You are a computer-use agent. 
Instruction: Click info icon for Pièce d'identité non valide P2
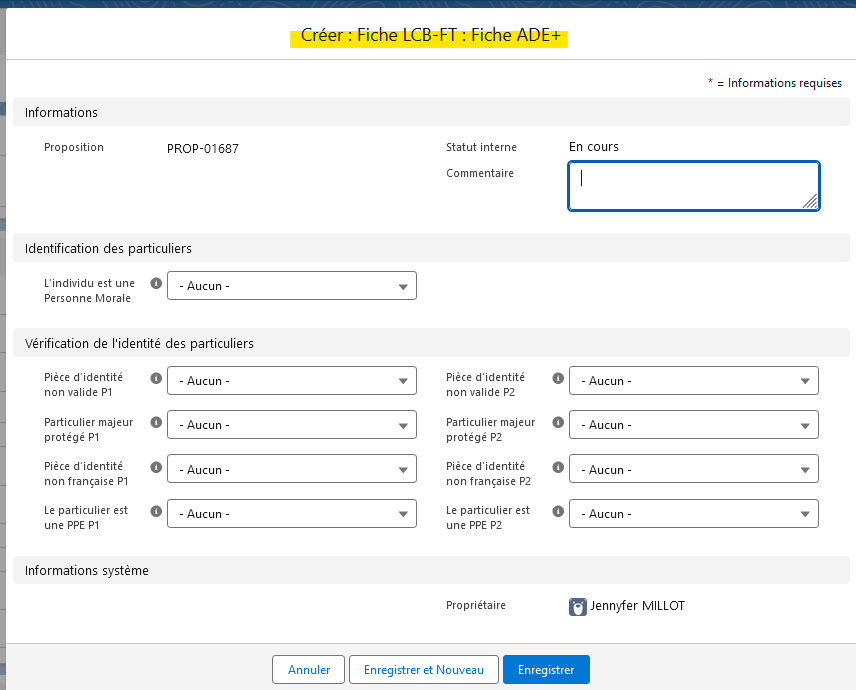(x=558, y=379)
